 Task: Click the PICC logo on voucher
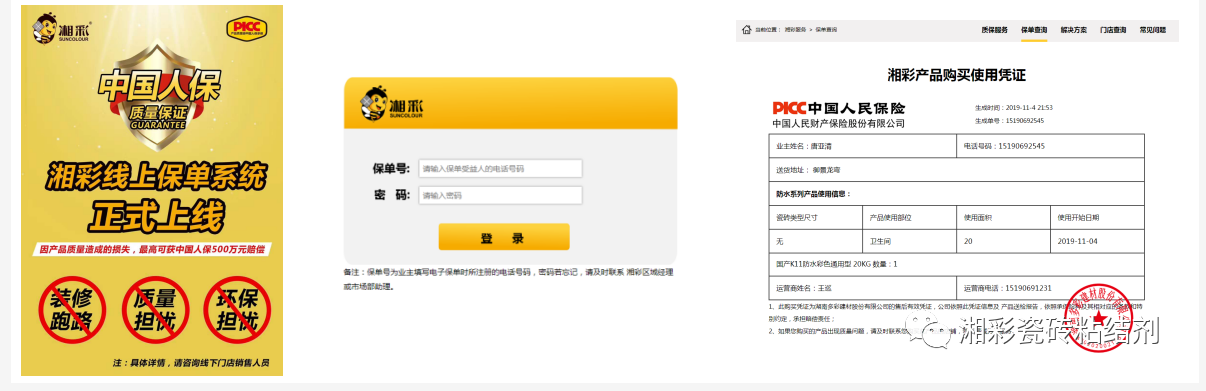pyautogui.click(x=789, y=108)
